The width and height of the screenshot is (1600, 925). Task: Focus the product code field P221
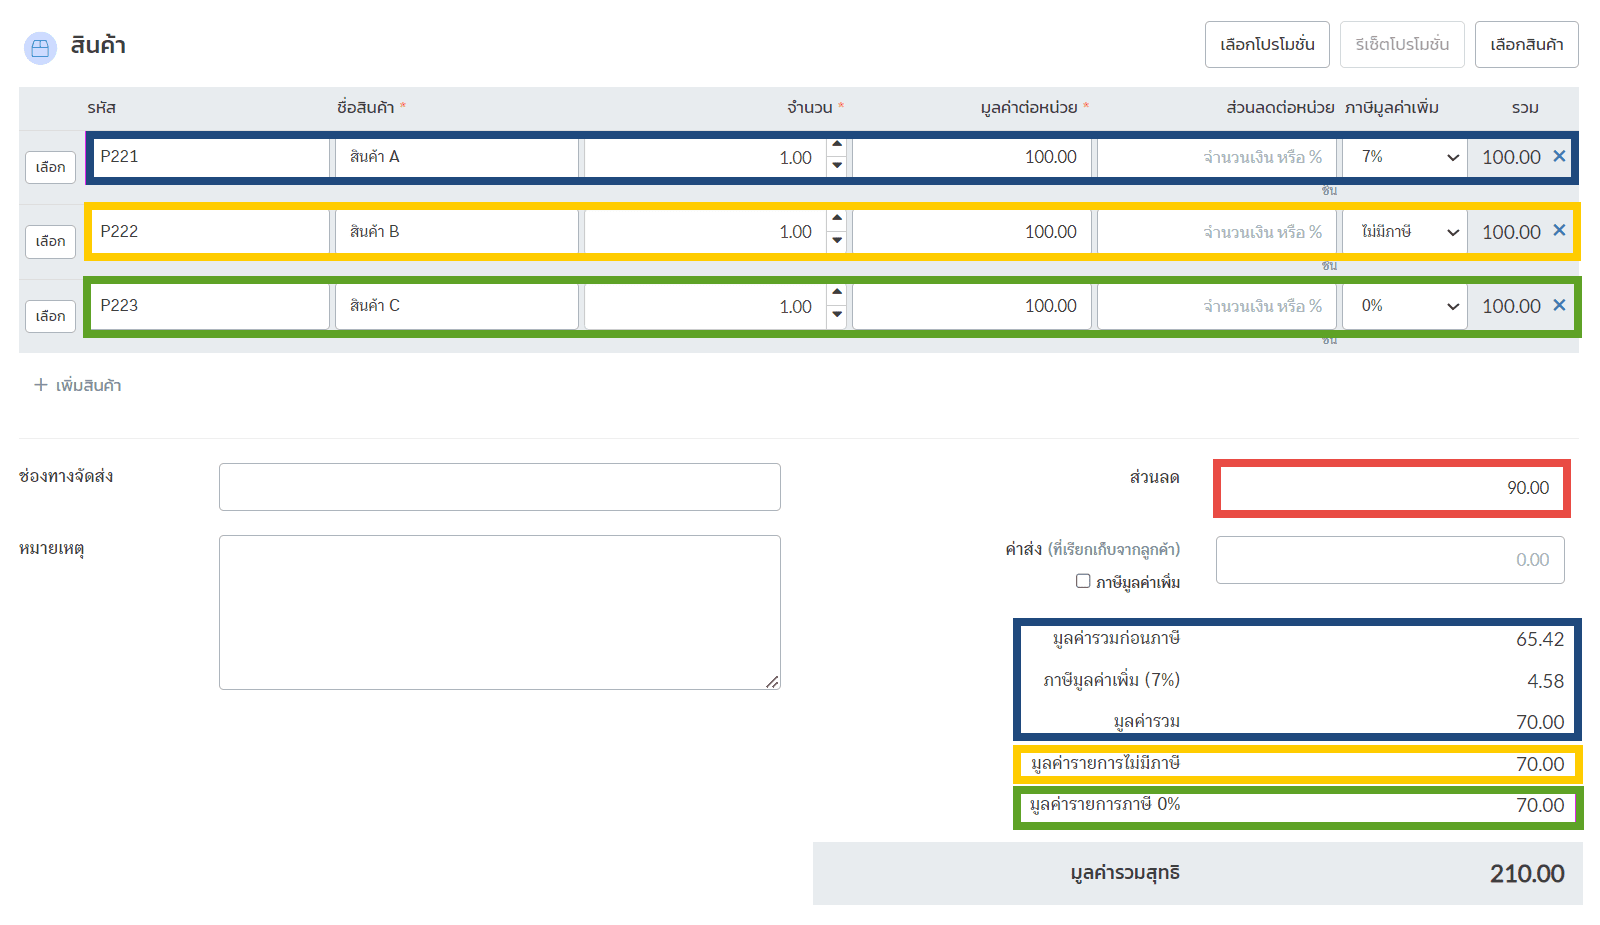(210, 157)
